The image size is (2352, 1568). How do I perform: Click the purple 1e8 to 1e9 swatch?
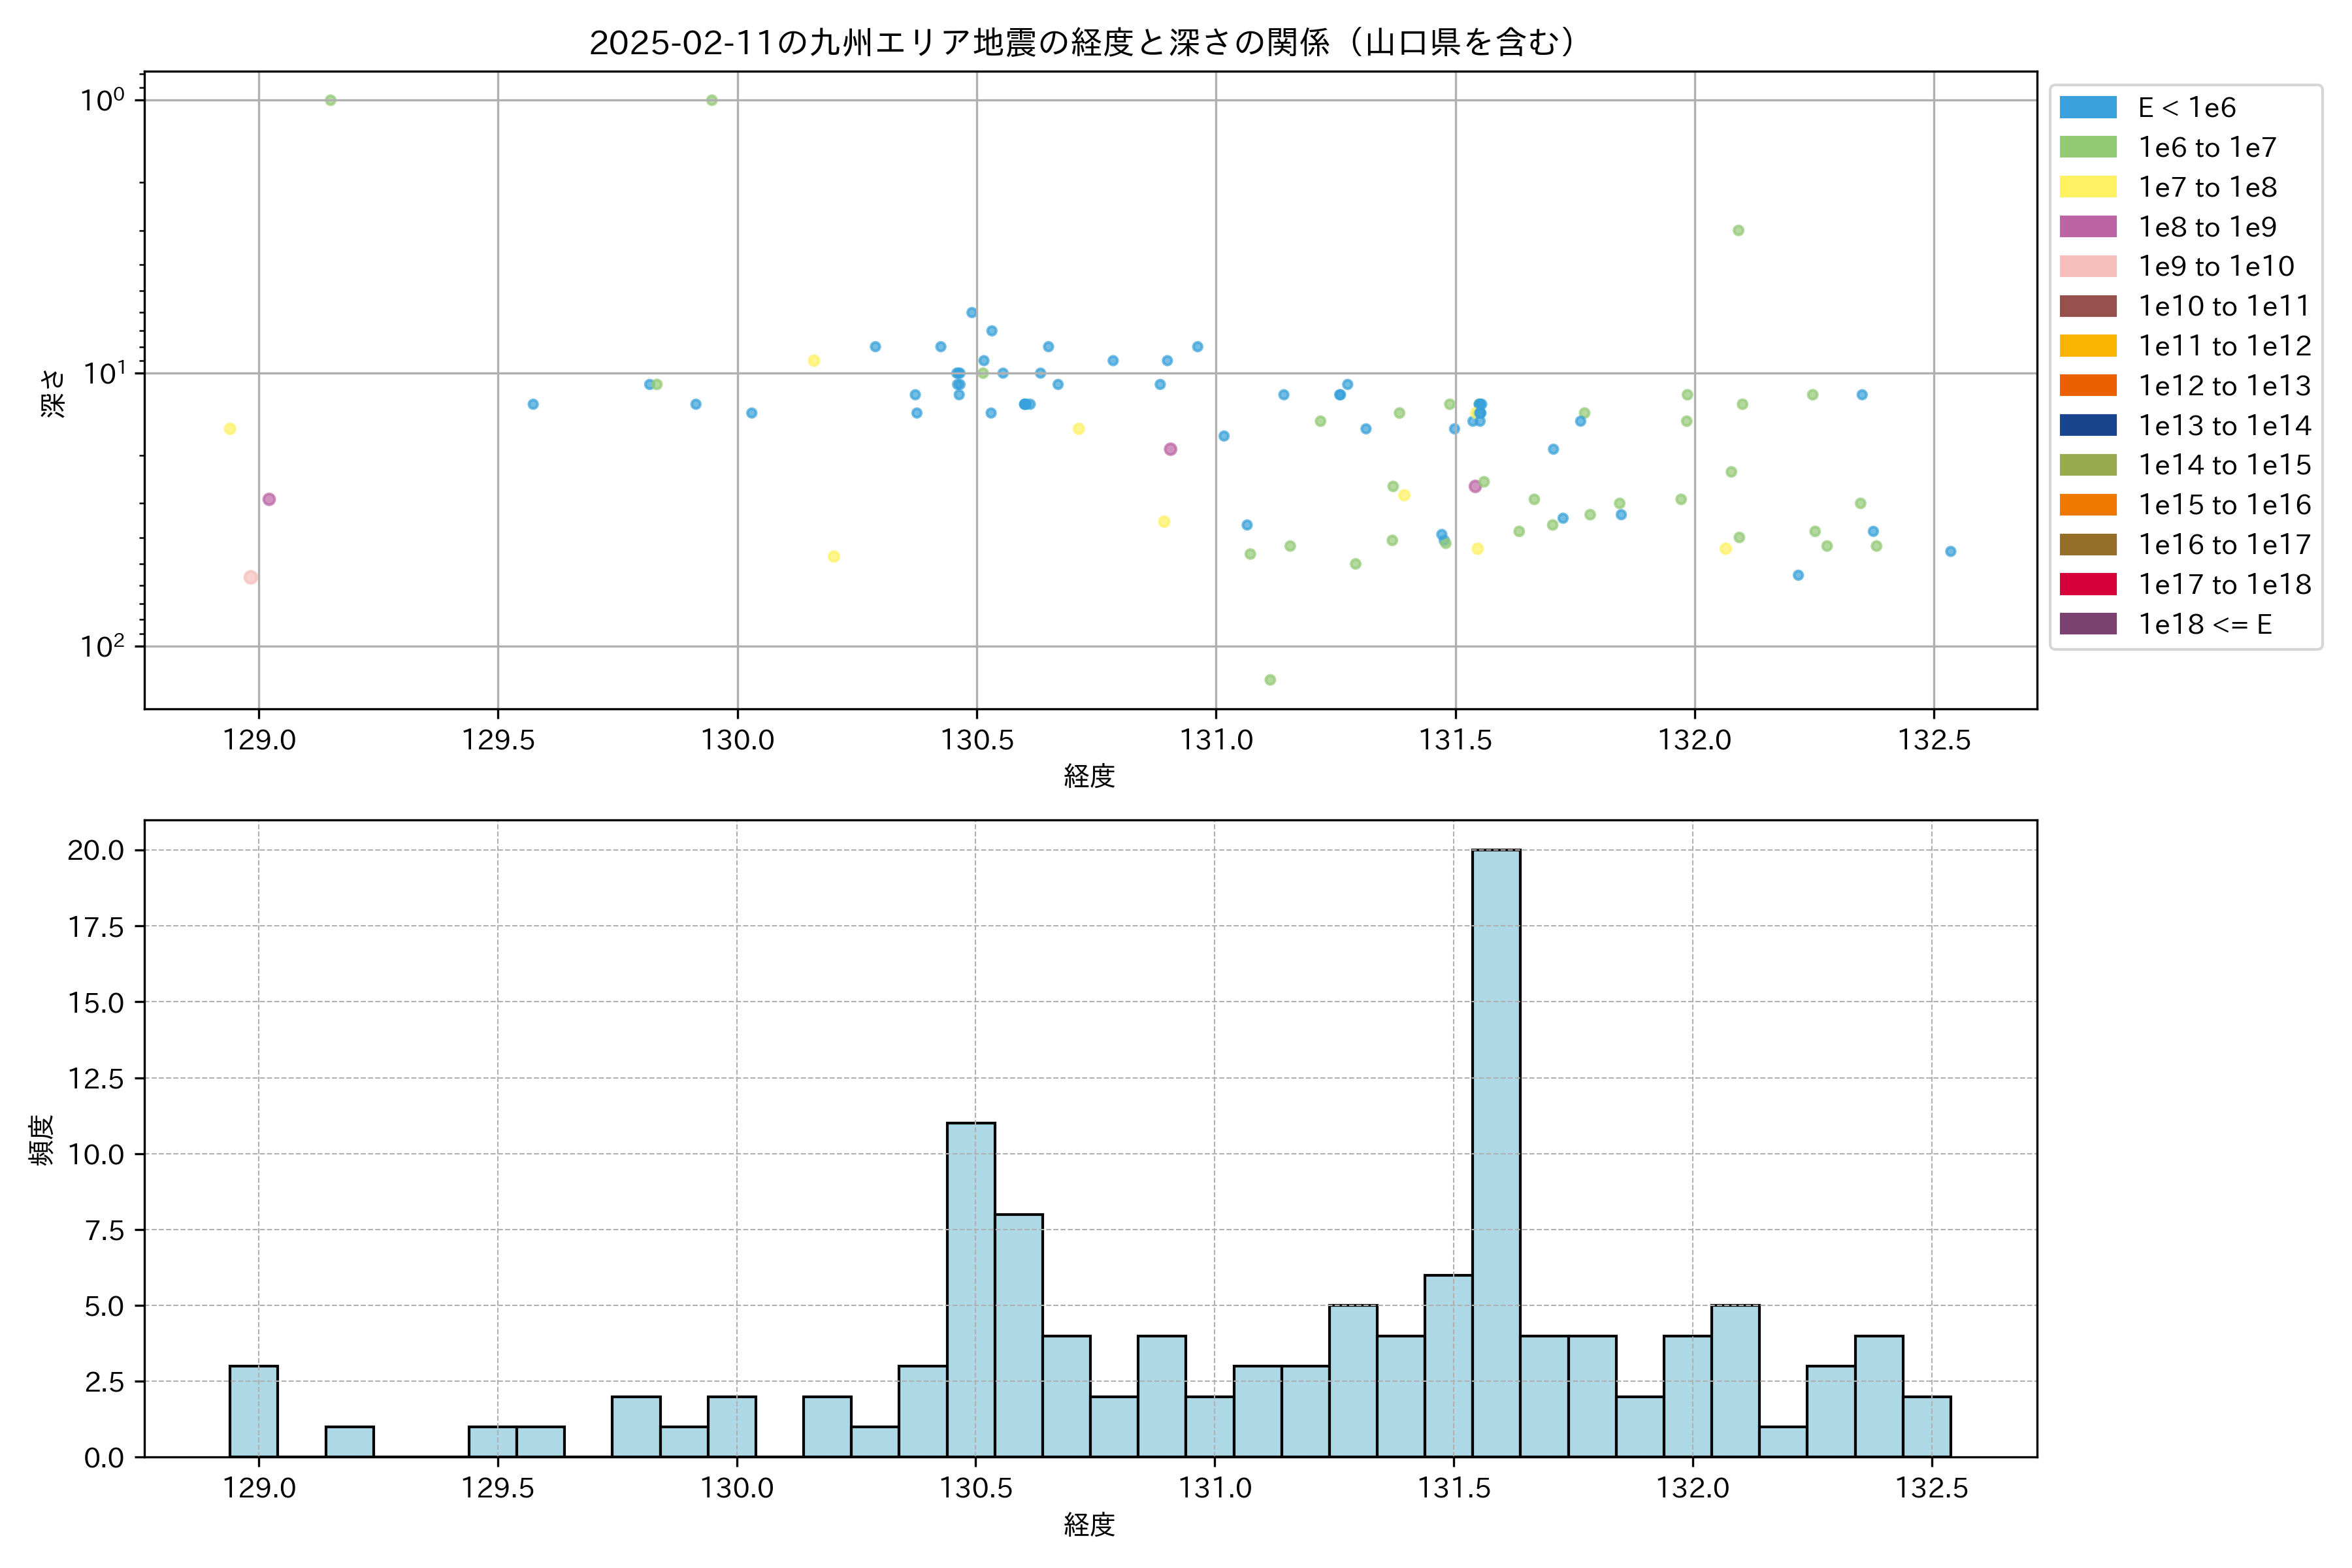click(2087, 227)
